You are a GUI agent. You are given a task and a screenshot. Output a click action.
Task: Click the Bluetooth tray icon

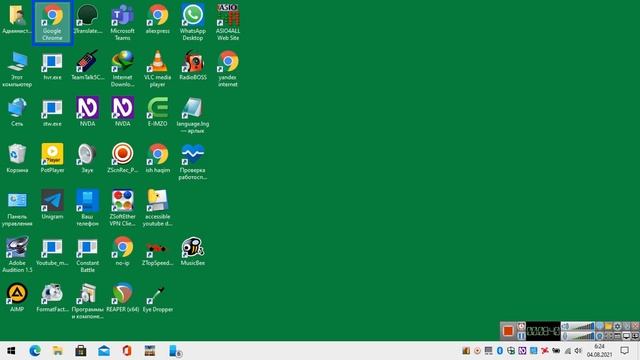coord(500,351)
